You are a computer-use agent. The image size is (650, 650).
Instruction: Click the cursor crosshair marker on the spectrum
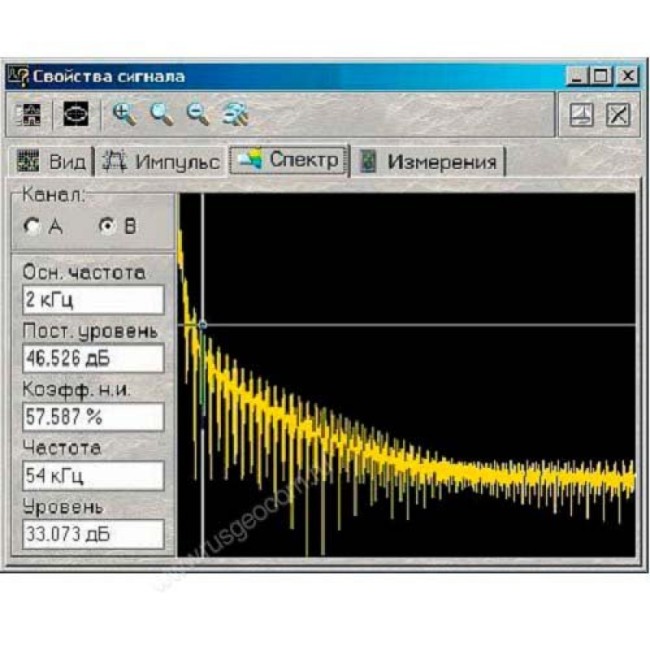click(x=202, y=324)
